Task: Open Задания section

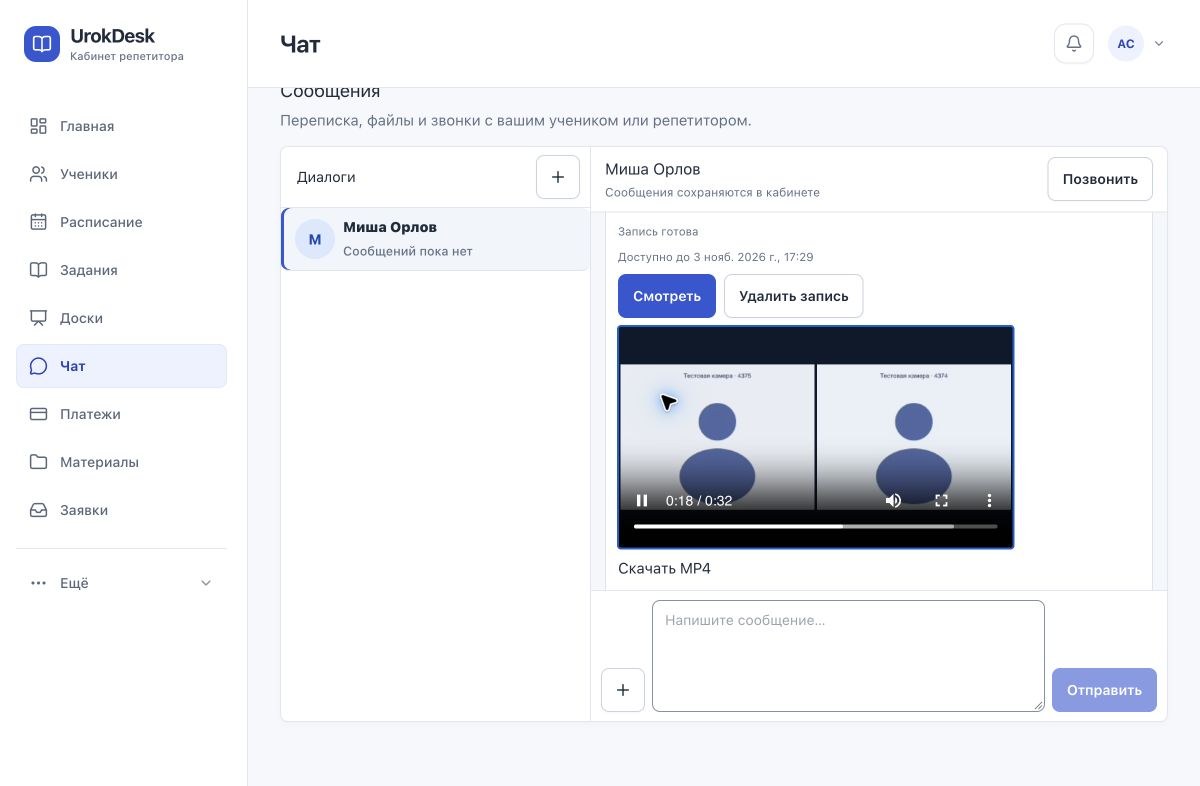Action: tap(121, 270)
